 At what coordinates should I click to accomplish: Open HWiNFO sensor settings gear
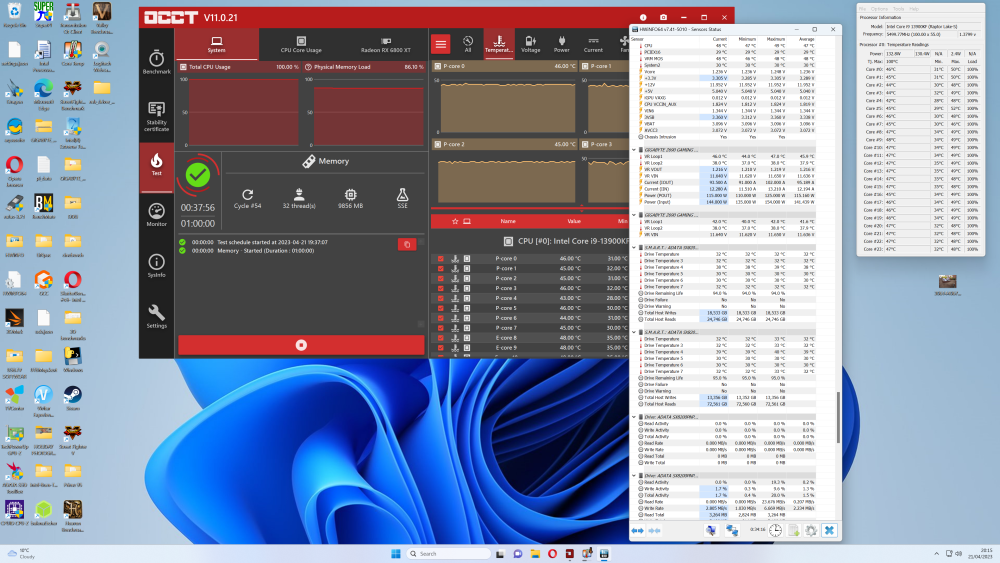(x=811, y=530)
